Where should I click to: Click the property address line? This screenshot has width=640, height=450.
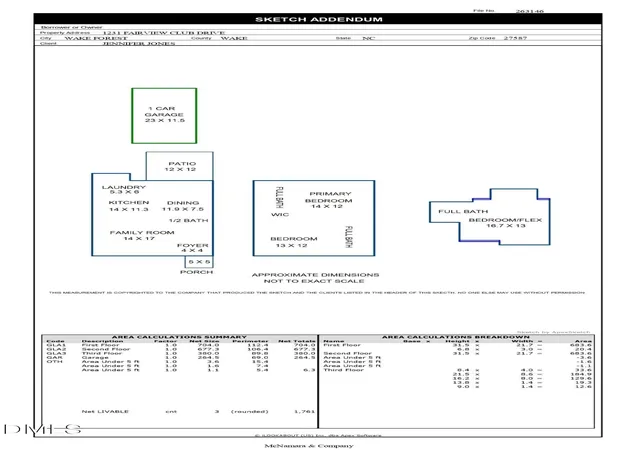click(x=163, y=33)
